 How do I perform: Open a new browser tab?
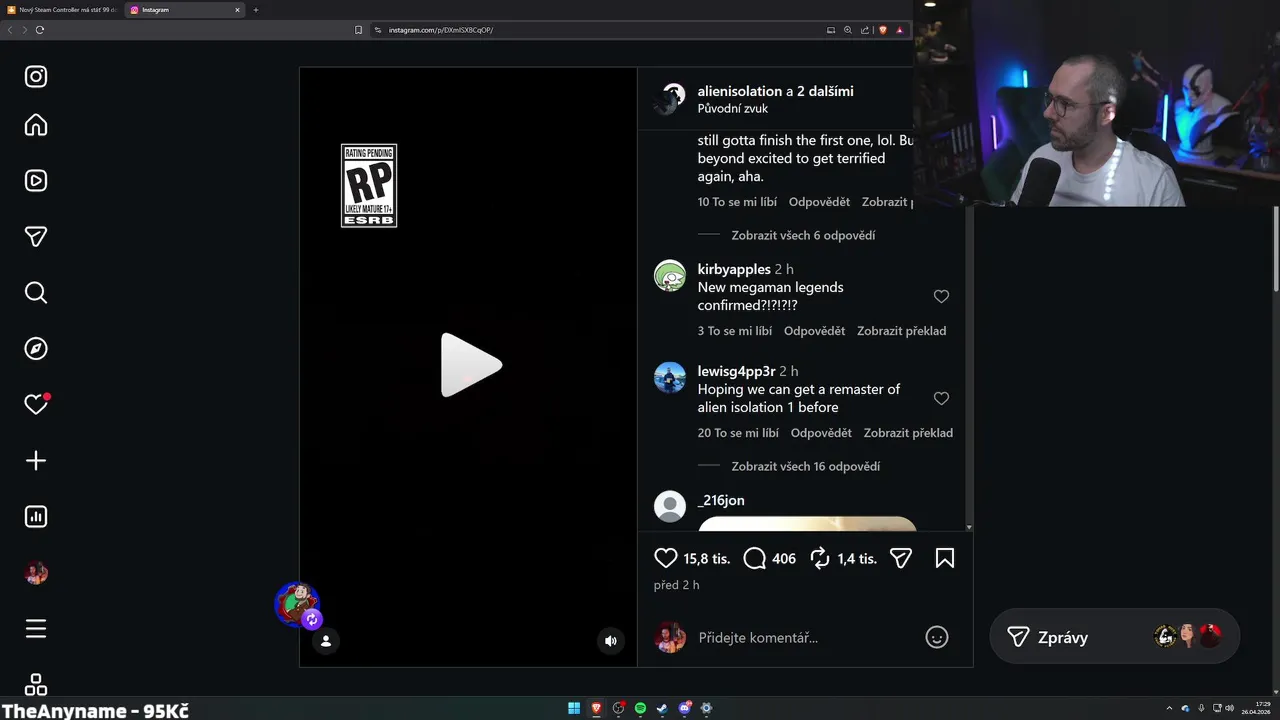pyautogui.click(x=255, y=10)
